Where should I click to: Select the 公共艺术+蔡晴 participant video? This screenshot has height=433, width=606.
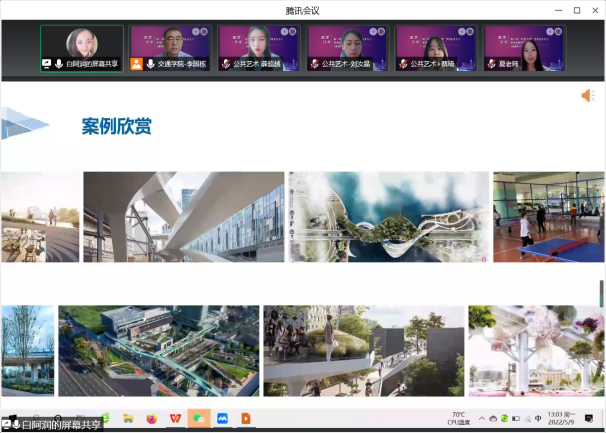436,48
